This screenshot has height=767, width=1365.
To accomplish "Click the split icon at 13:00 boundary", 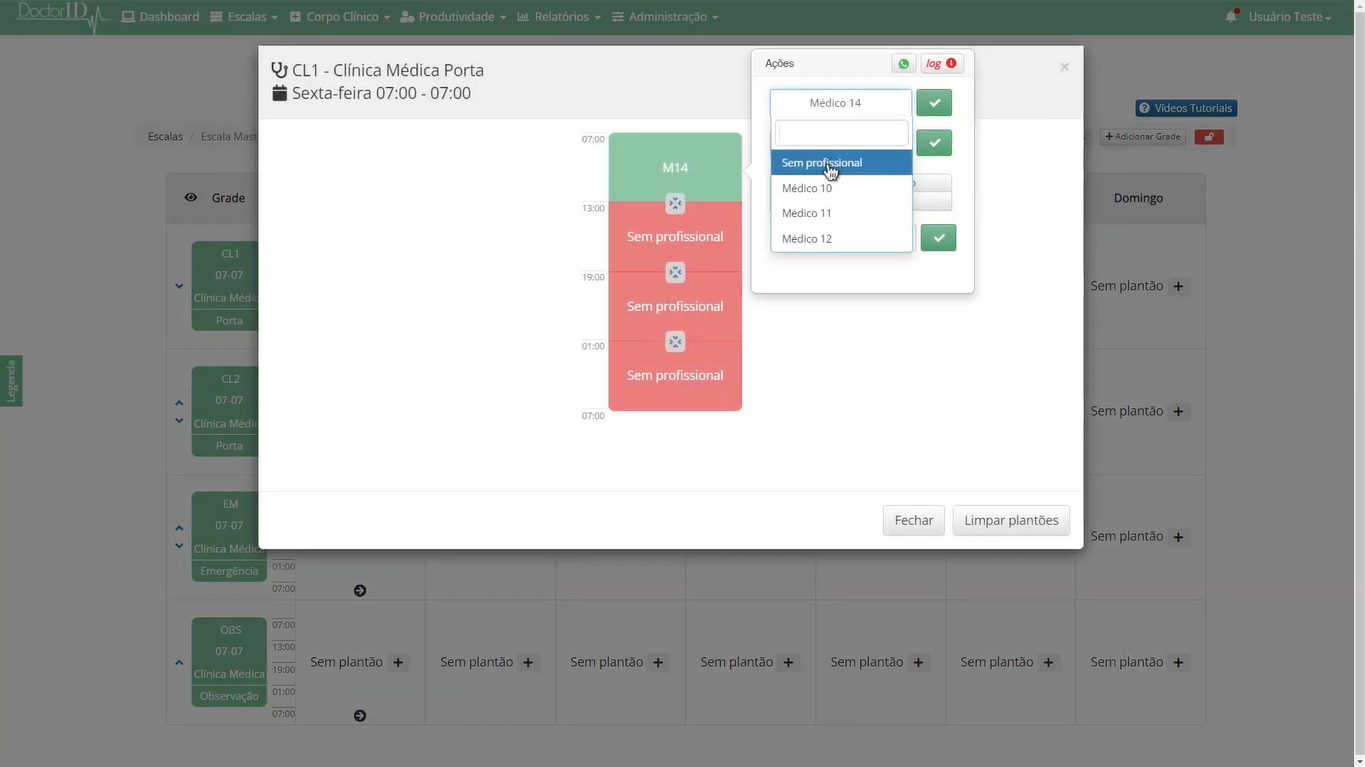I will [x=675, y=204].
